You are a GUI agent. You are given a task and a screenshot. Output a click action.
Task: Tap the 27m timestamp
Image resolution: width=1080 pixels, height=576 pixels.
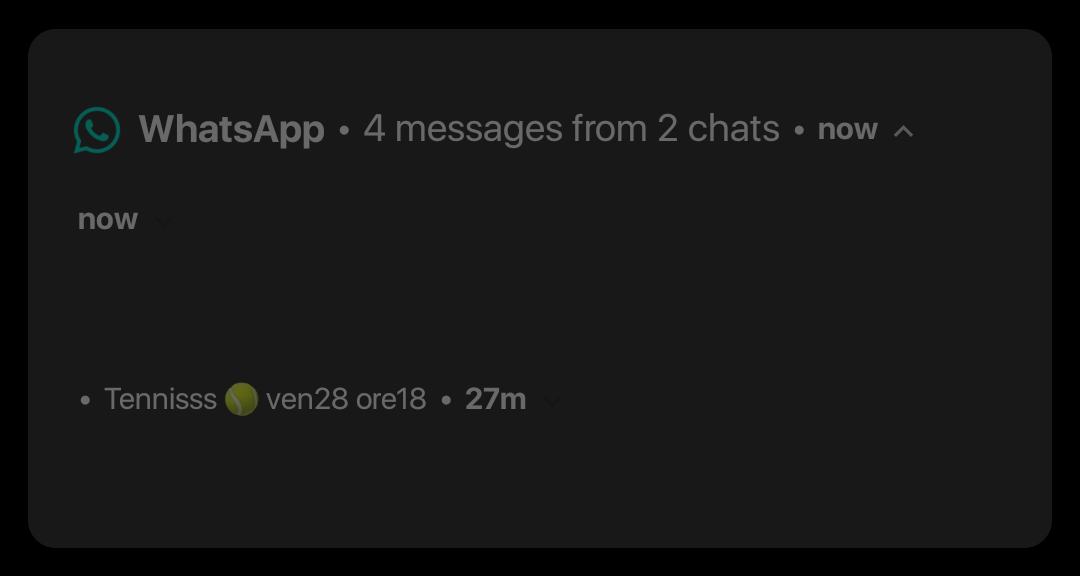click(495, 400)
